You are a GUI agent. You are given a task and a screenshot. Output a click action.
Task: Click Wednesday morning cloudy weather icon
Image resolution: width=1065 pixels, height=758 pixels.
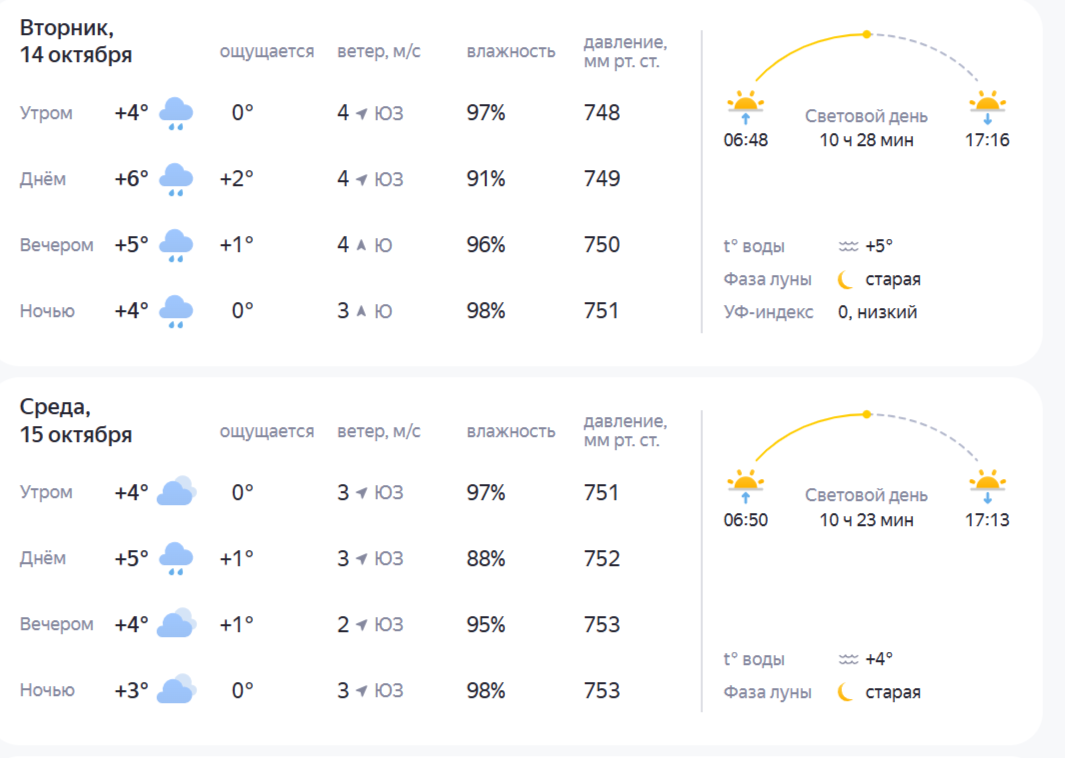tap(176, 492)
